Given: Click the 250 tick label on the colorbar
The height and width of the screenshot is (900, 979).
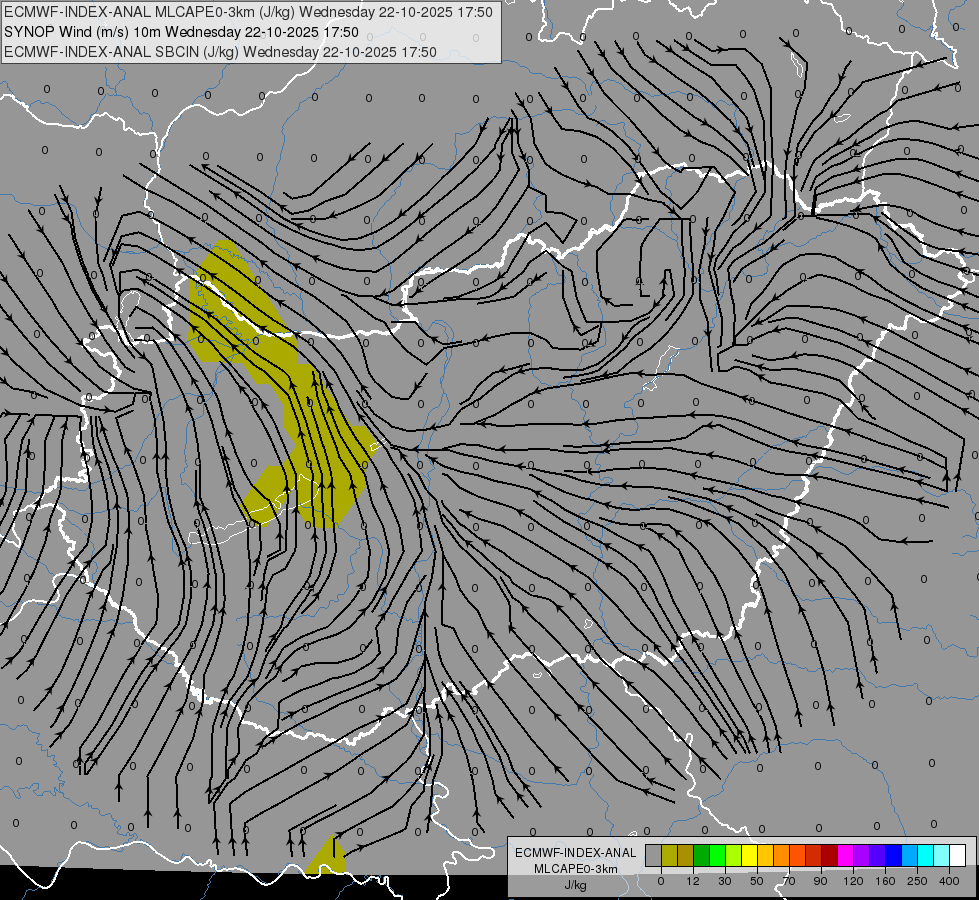Looking at the screenshot, I should click(x=917, y=881).
